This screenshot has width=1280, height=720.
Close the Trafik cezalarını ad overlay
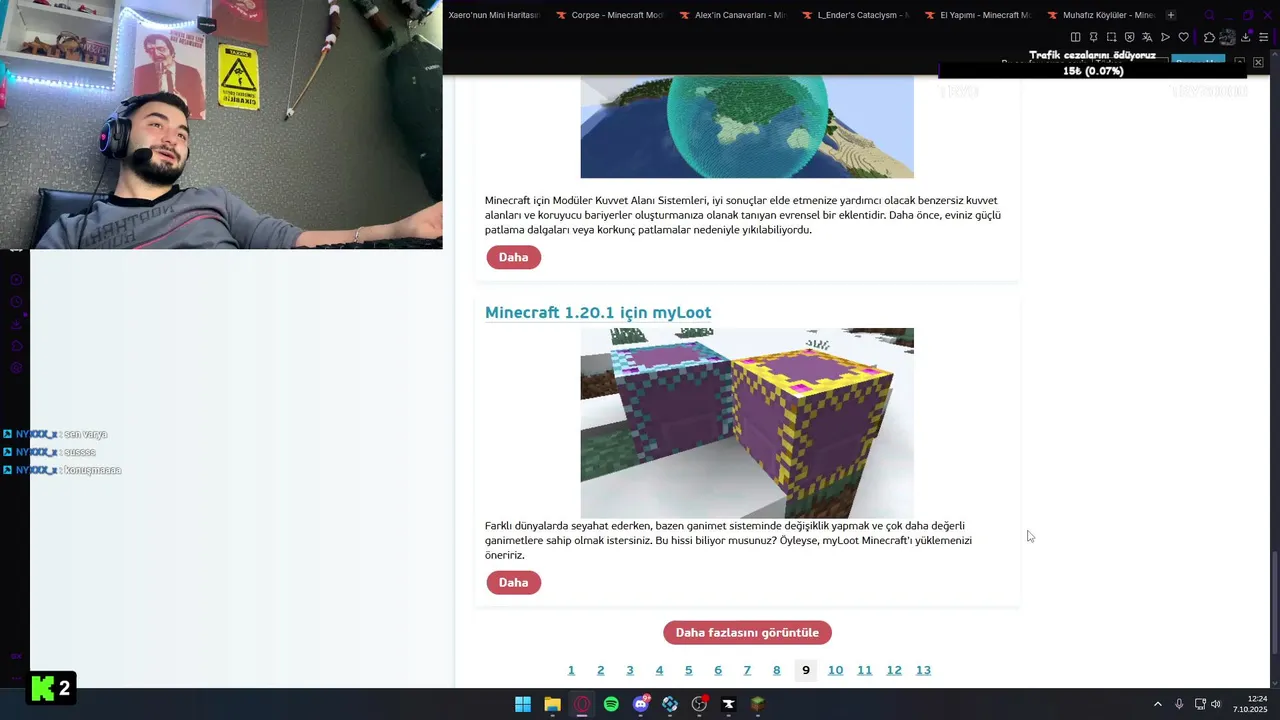(x=1258, y=62)
